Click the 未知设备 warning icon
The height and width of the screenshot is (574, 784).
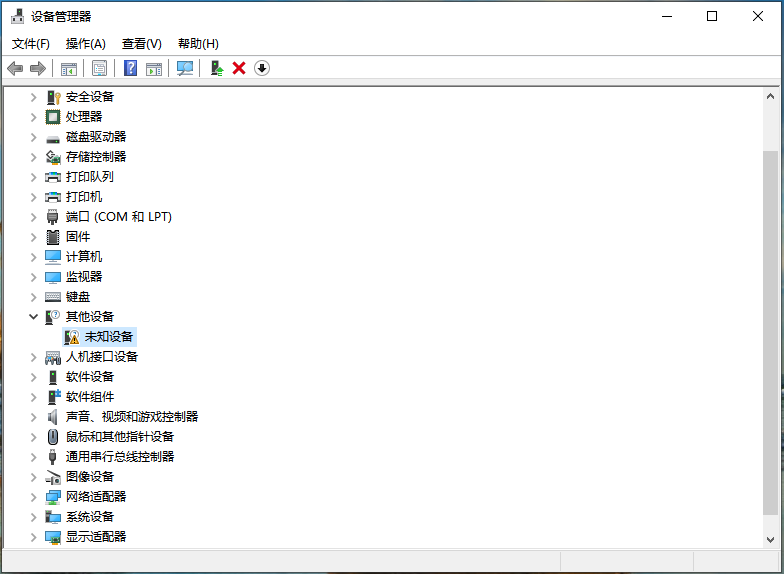(72, 337)
